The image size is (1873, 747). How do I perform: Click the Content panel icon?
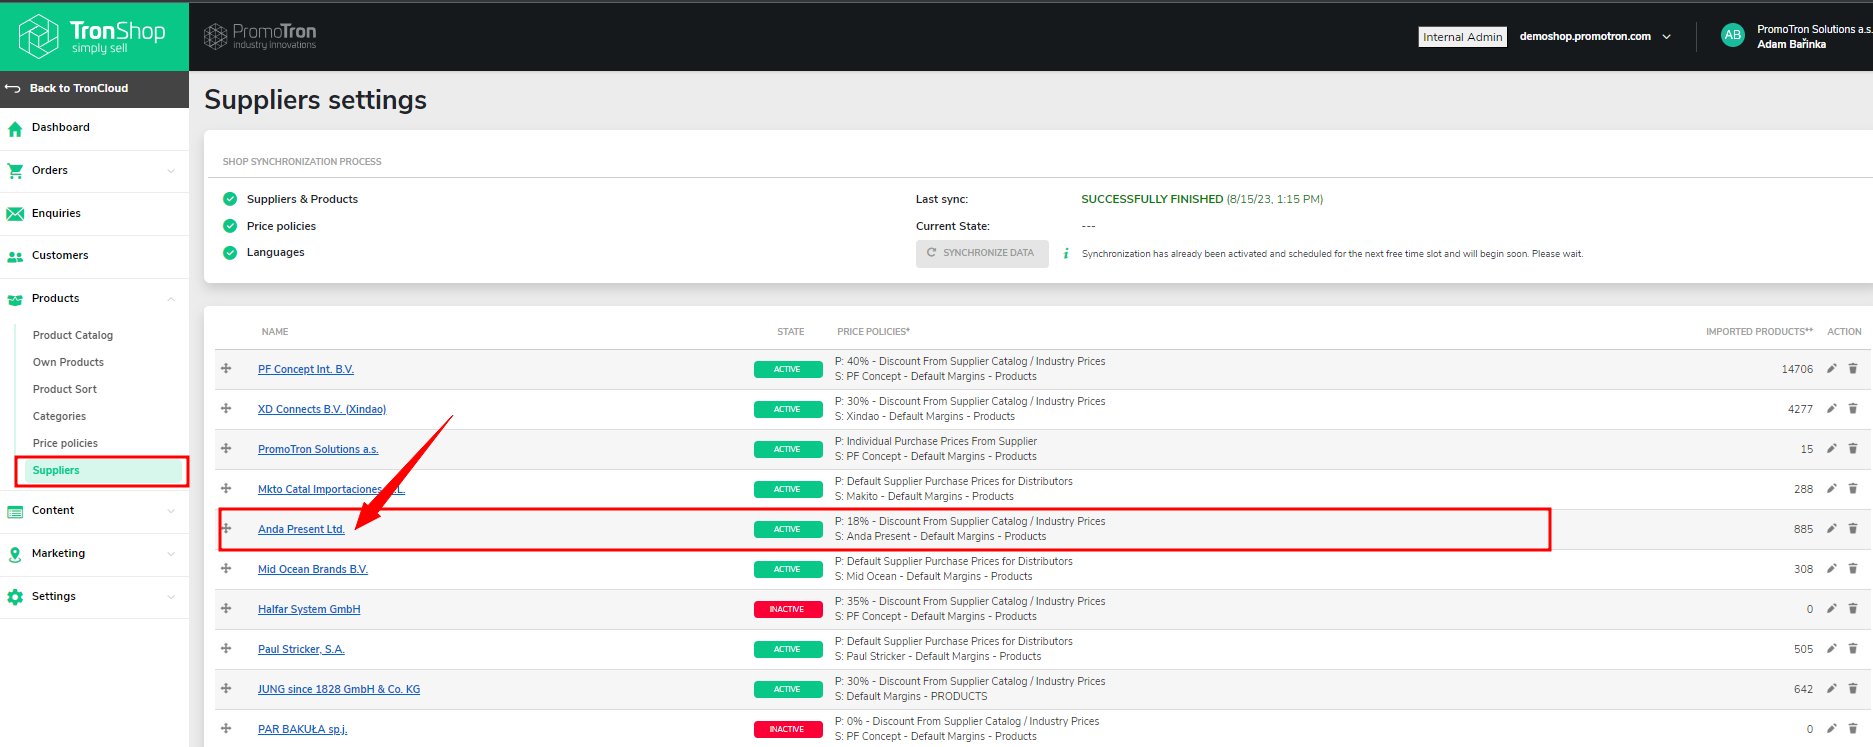pos(15,512)
